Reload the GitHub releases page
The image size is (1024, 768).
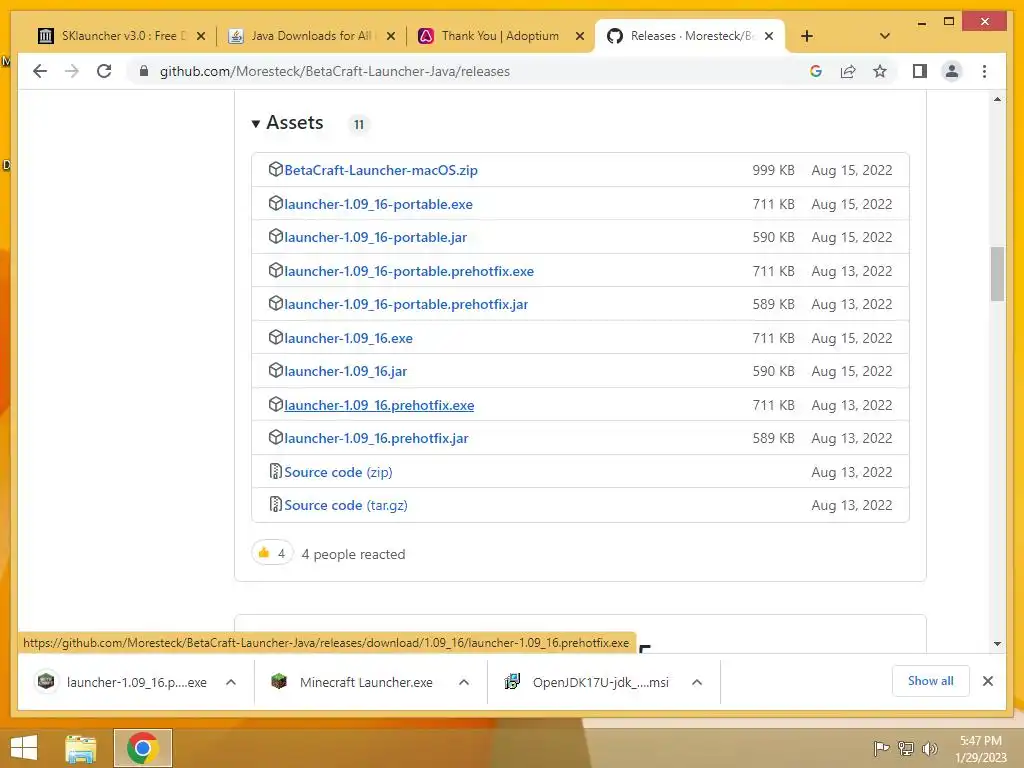tap(104, 71)
